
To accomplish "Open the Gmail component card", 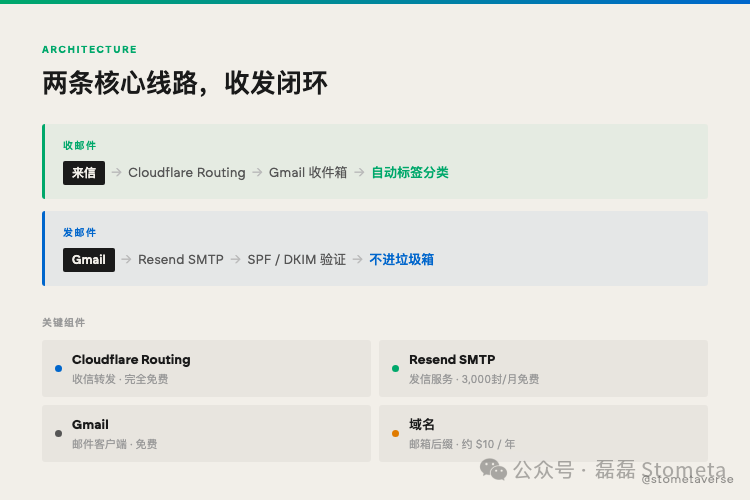I will pos(206,433).
